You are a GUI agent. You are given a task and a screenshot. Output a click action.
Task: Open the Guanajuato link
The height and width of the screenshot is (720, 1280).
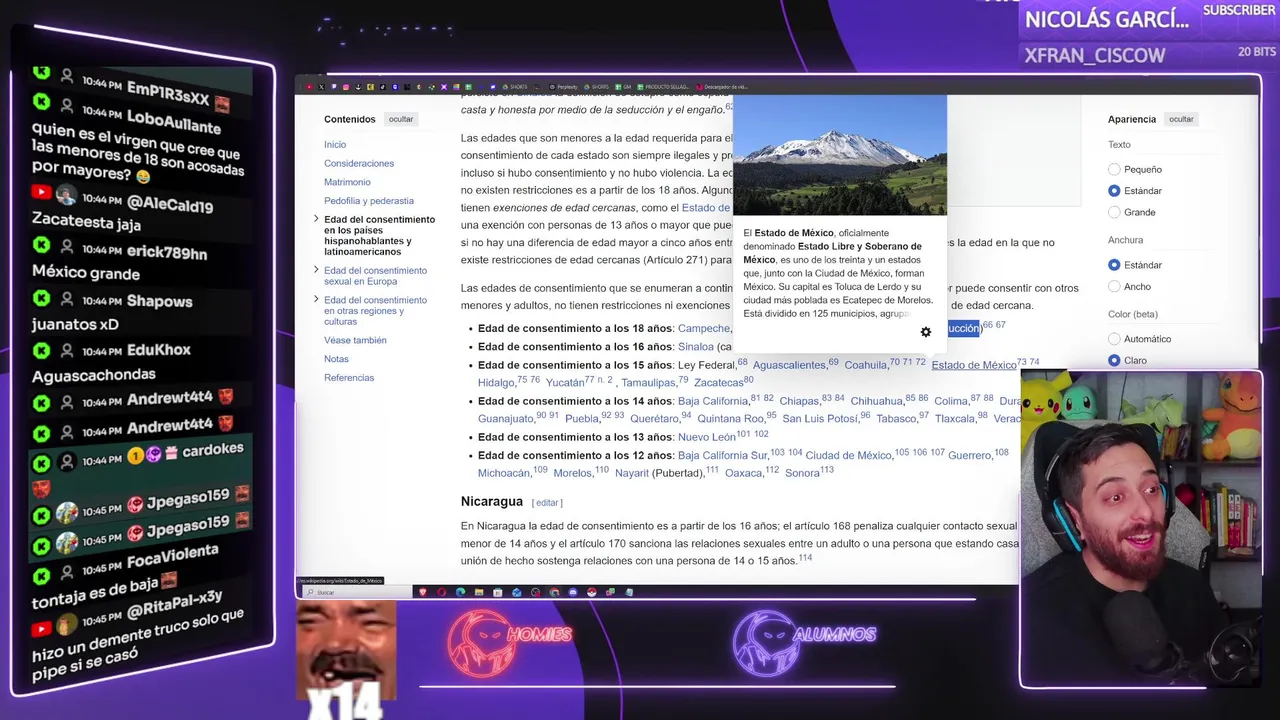pyautogui.click(x=505, y=419)
